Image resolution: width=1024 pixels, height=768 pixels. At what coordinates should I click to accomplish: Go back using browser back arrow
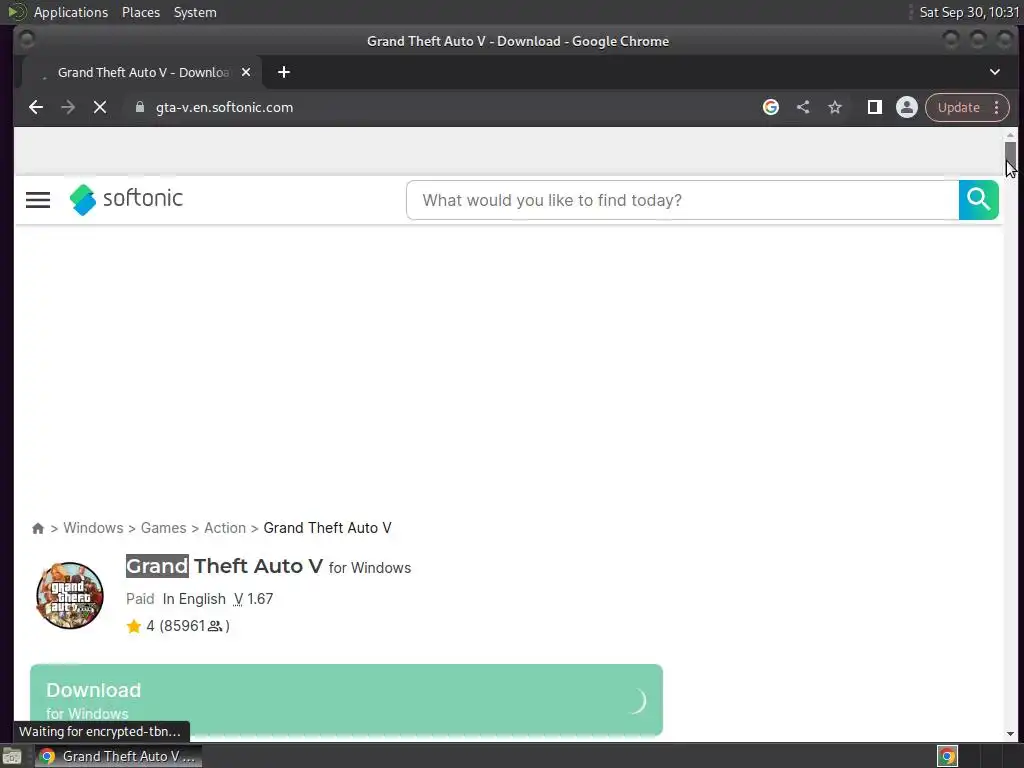click(x=36, y=107)
